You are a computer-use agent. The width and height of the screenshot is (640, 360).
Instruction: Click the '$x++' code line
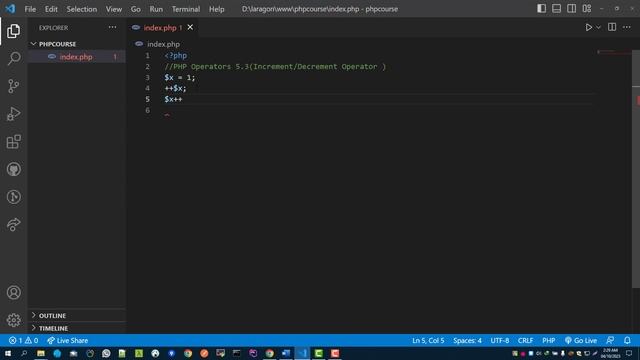click(173, 99)
